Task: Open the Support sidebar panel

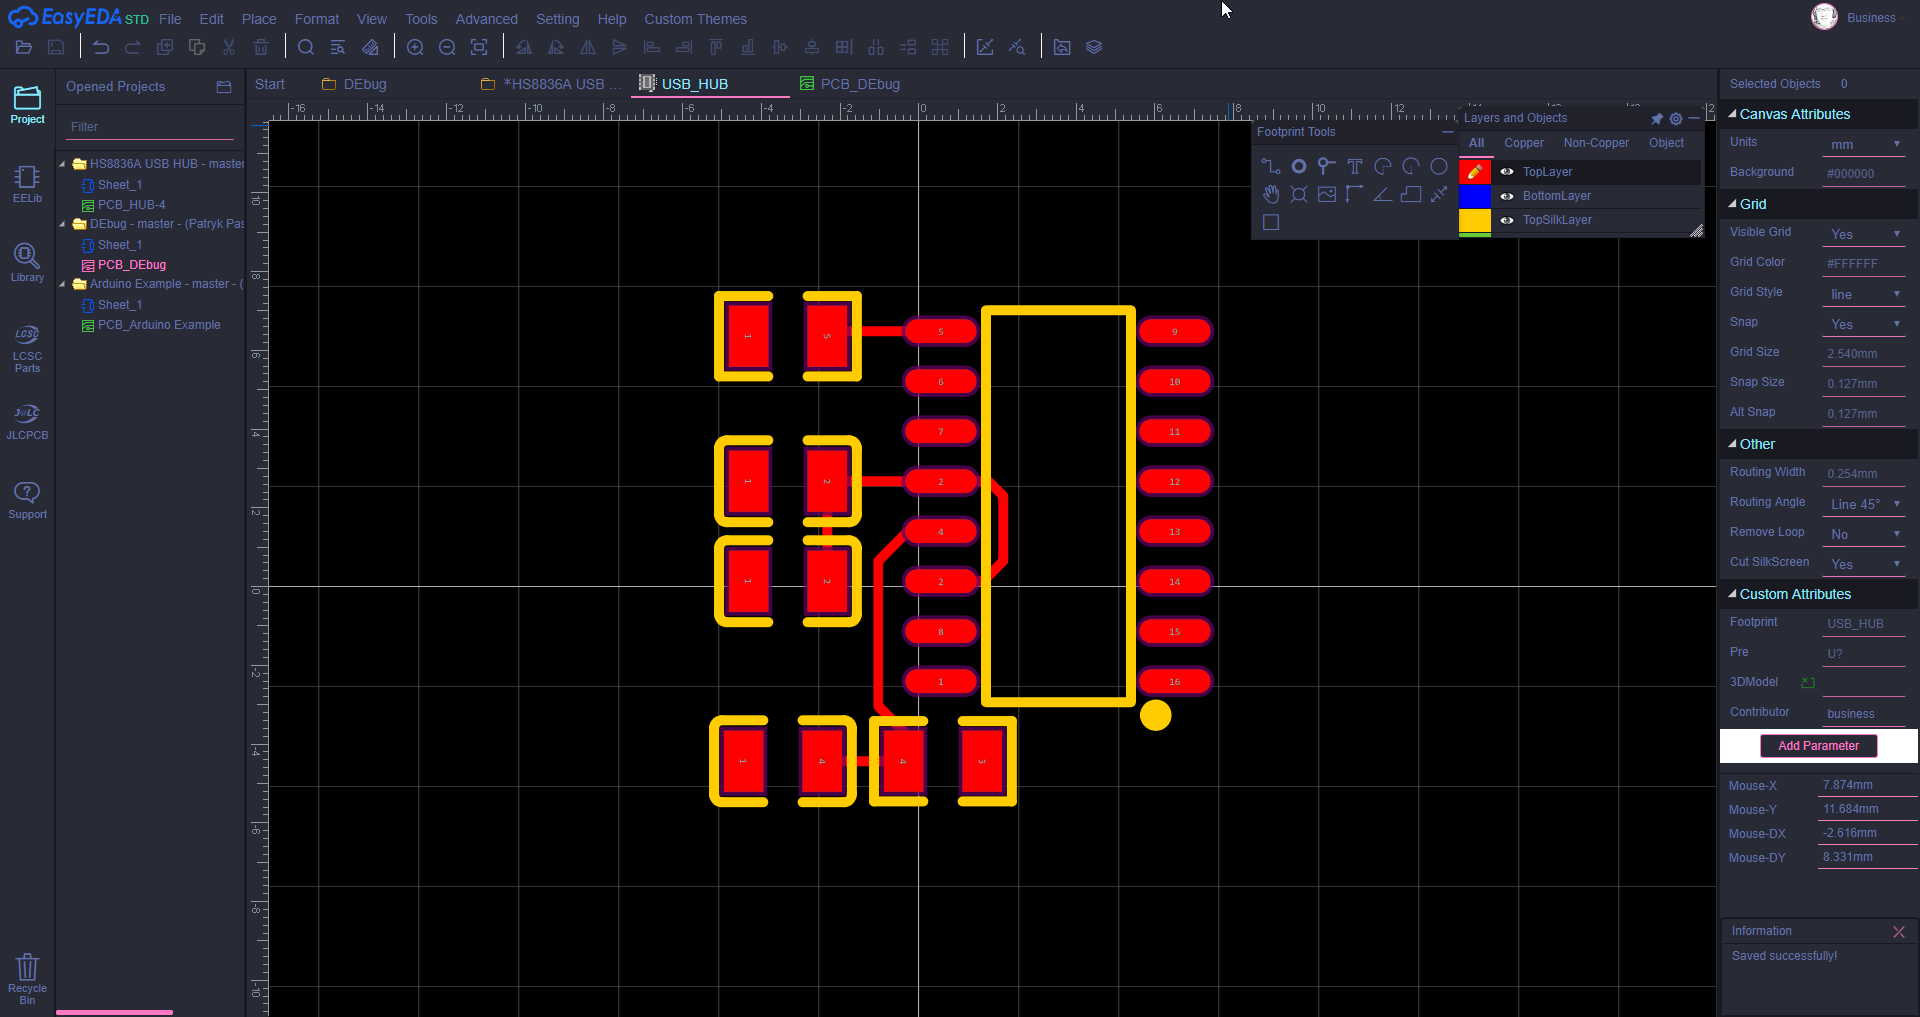Action: coord(27,500)
